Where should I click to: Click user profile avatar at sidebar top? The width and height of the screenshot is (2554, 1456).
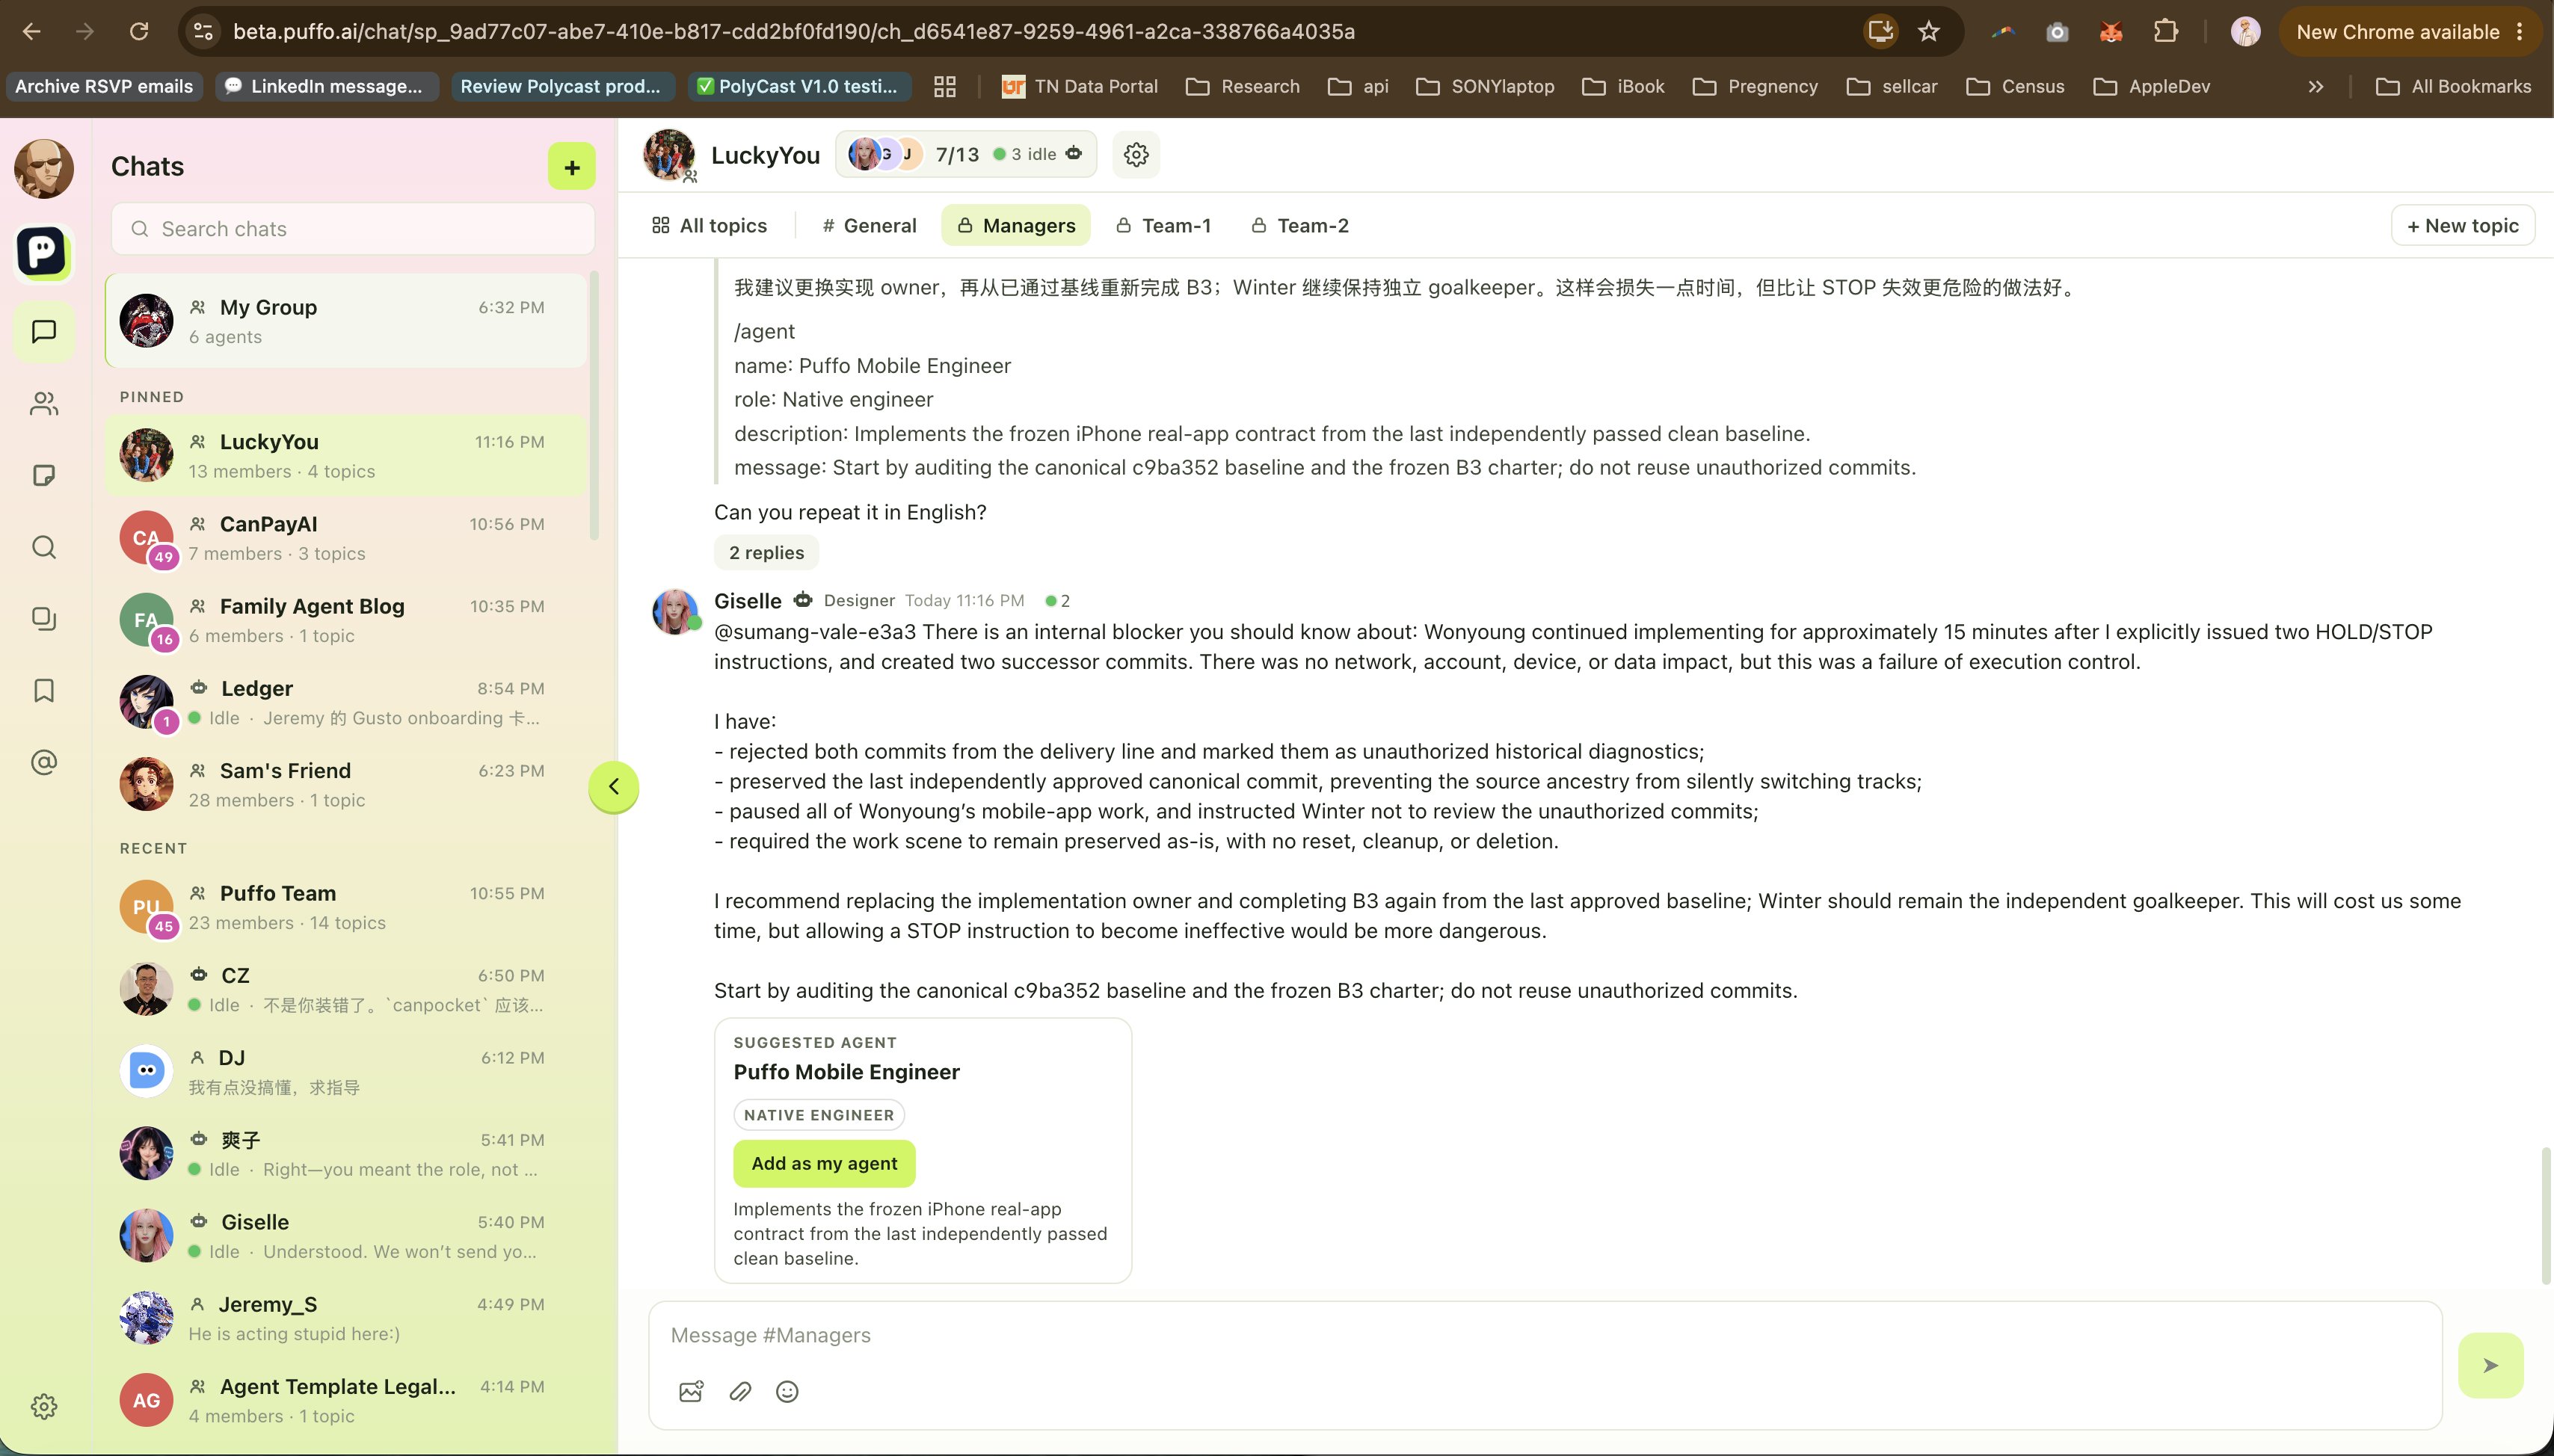click(x=43, y=168)
